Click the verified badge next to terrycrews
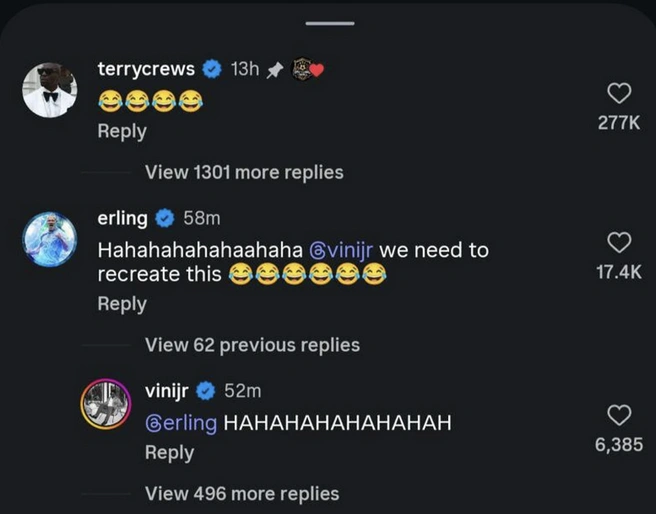The width and height of the screenshot is (656, 514). coord(212,69)
